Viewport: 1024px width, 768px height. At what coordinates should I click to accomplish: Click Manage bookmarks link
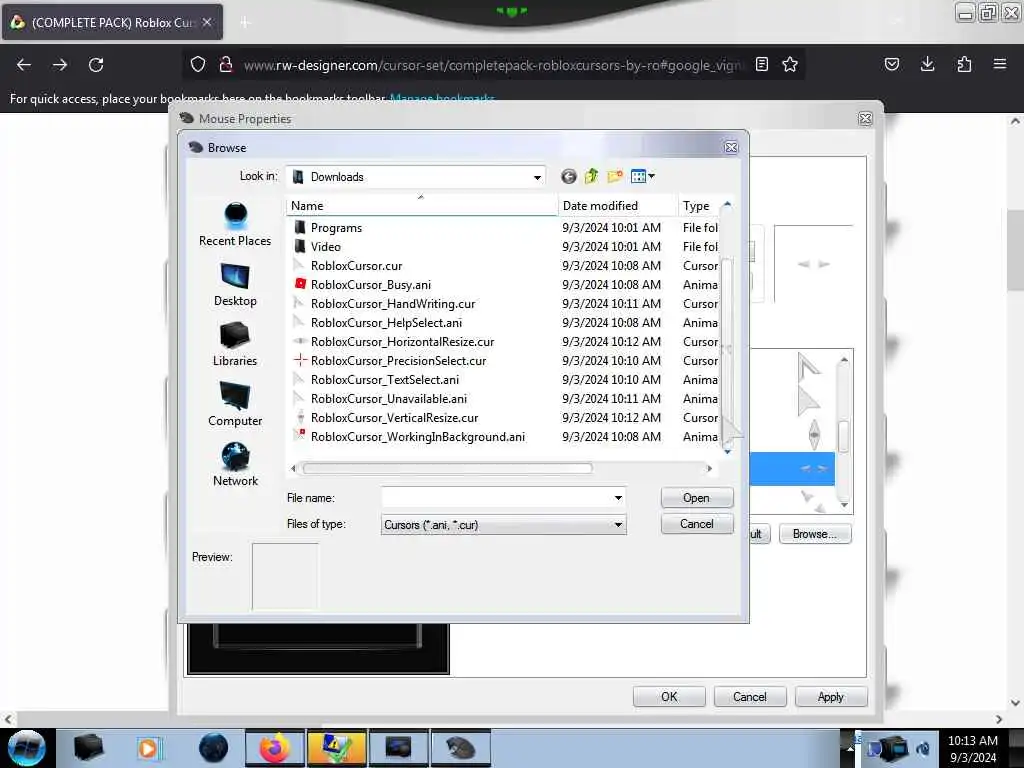click(442, 99)
